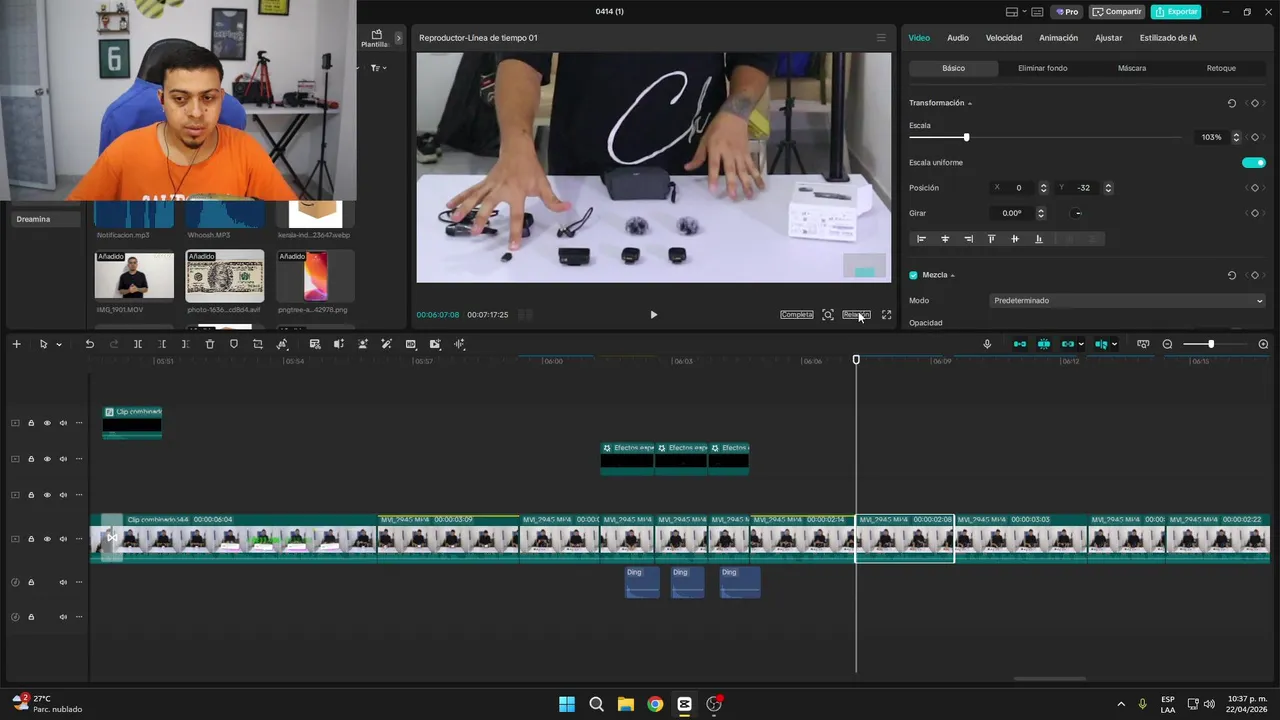Click the Pro badge button
Screen dimensions: 1280x720
pyautogui.click(x=1067, y=12)
